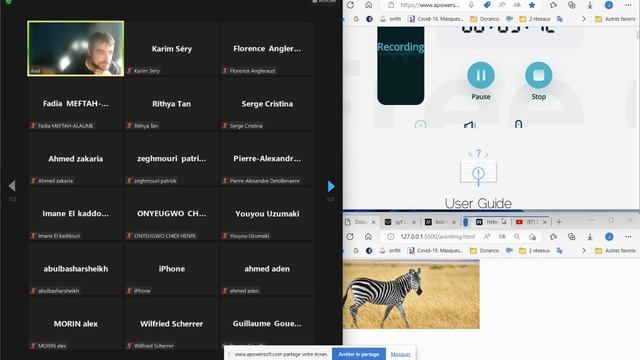Screen dimensions: 640x360
Task: Select the iPhone participant tile
Action: [171, 269]
